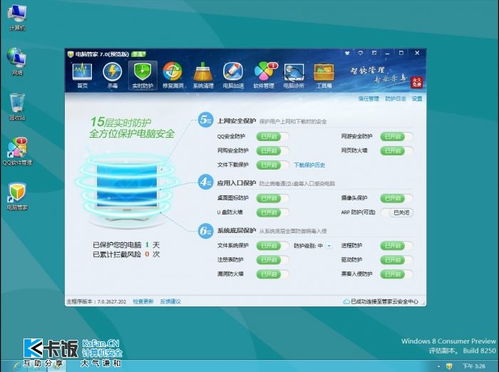
Task: Open the 修复漏洞 vulnerability repair icon
Action: click(173, 75)
